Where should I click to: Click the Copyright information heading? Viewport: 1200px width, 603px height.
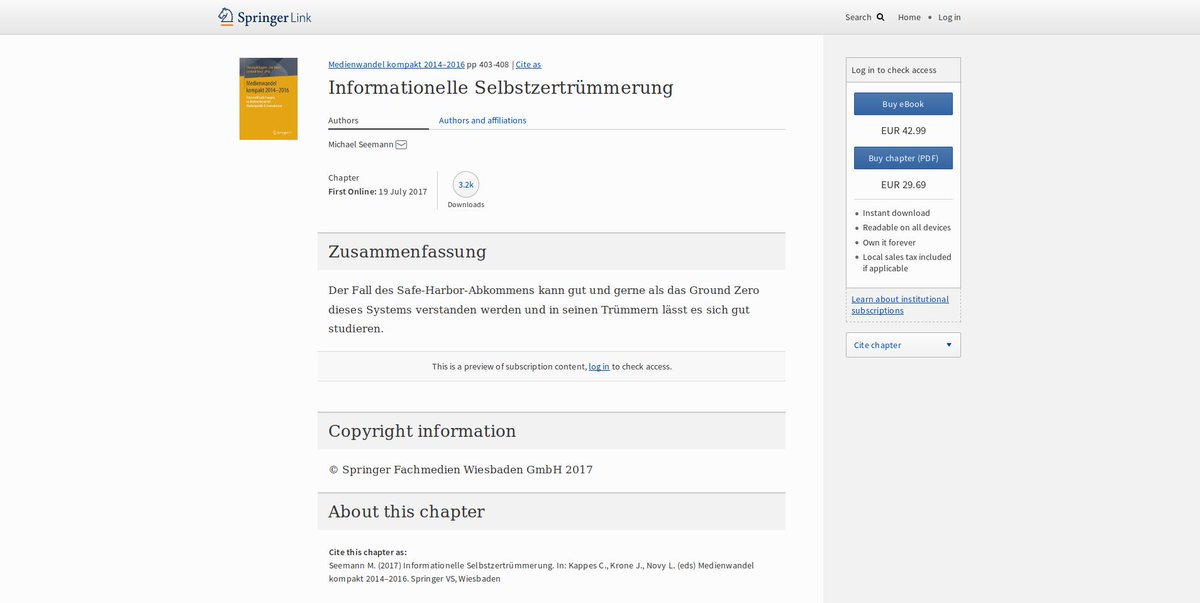pyautogui.click(x=422, y=431)
